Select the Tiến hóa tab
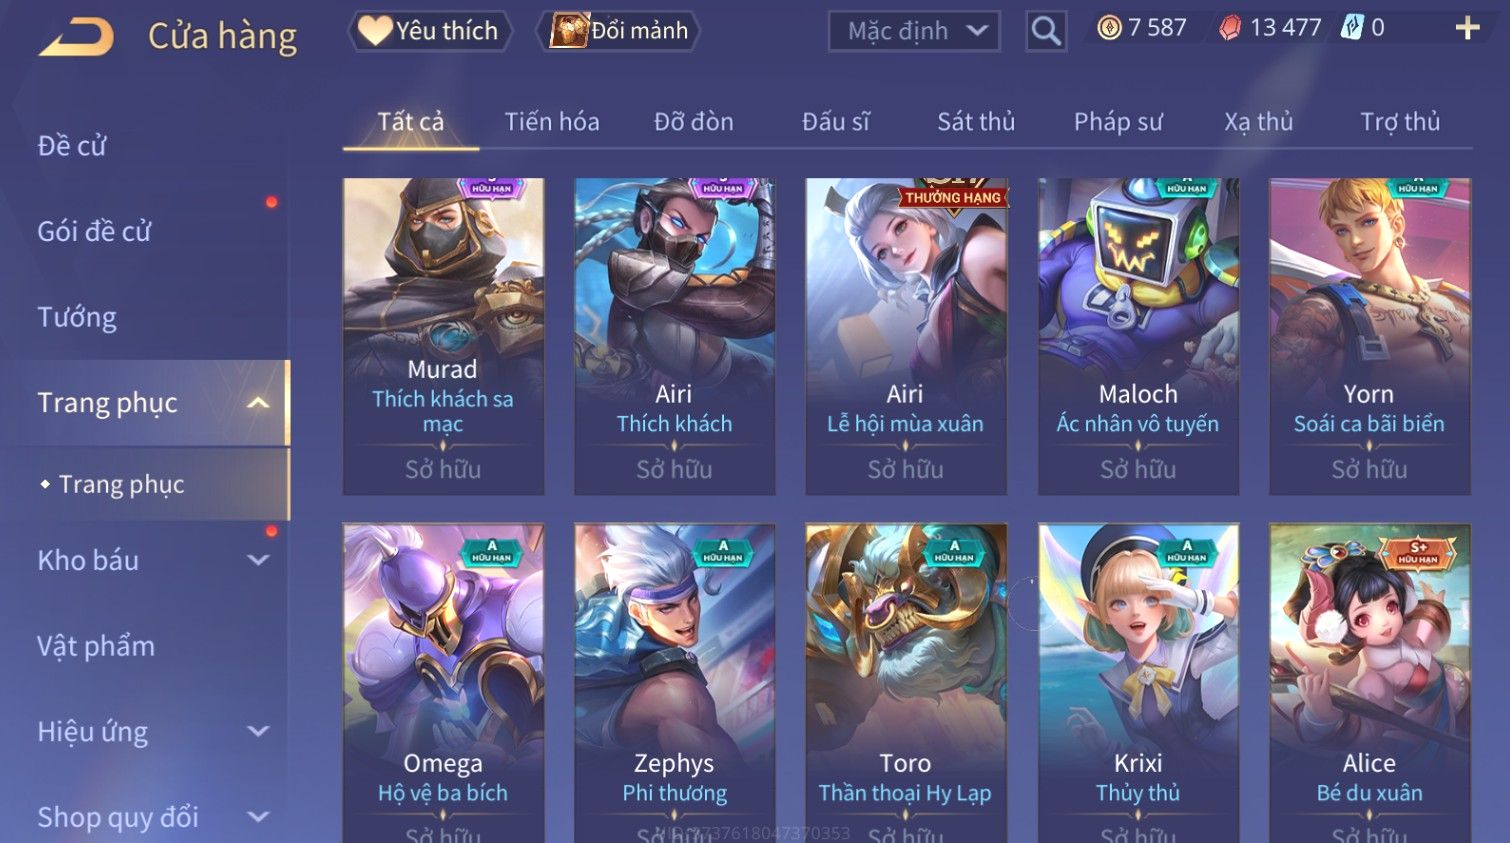The width and height of the screenshot is (1510, 843). (552, 122)
